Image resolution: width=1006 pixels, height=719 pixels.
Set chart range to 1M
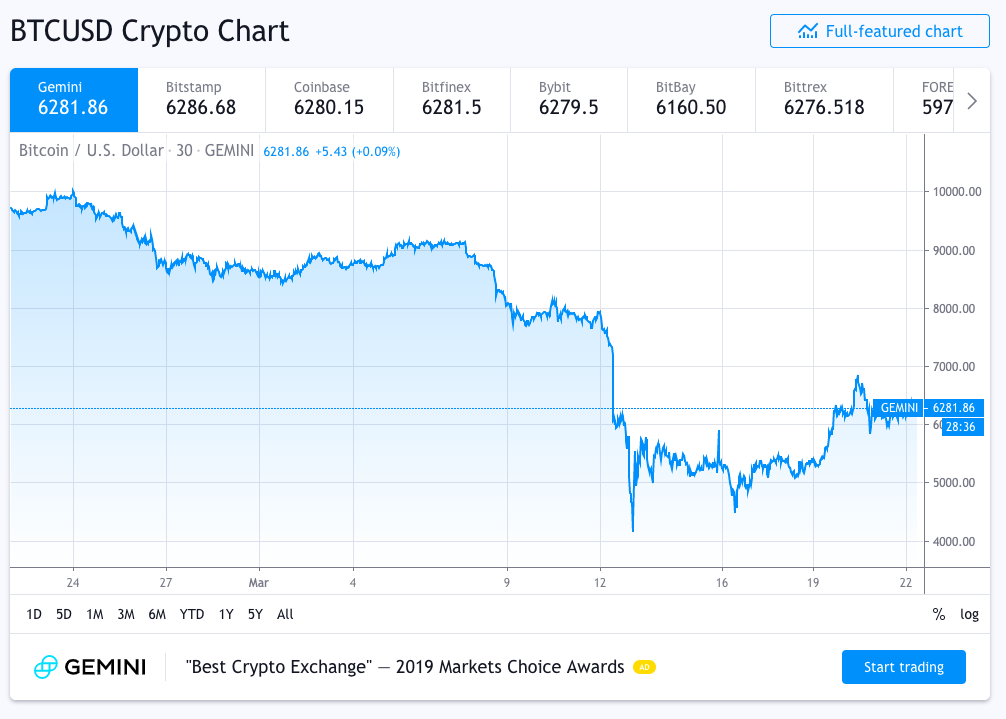(95, 614)
